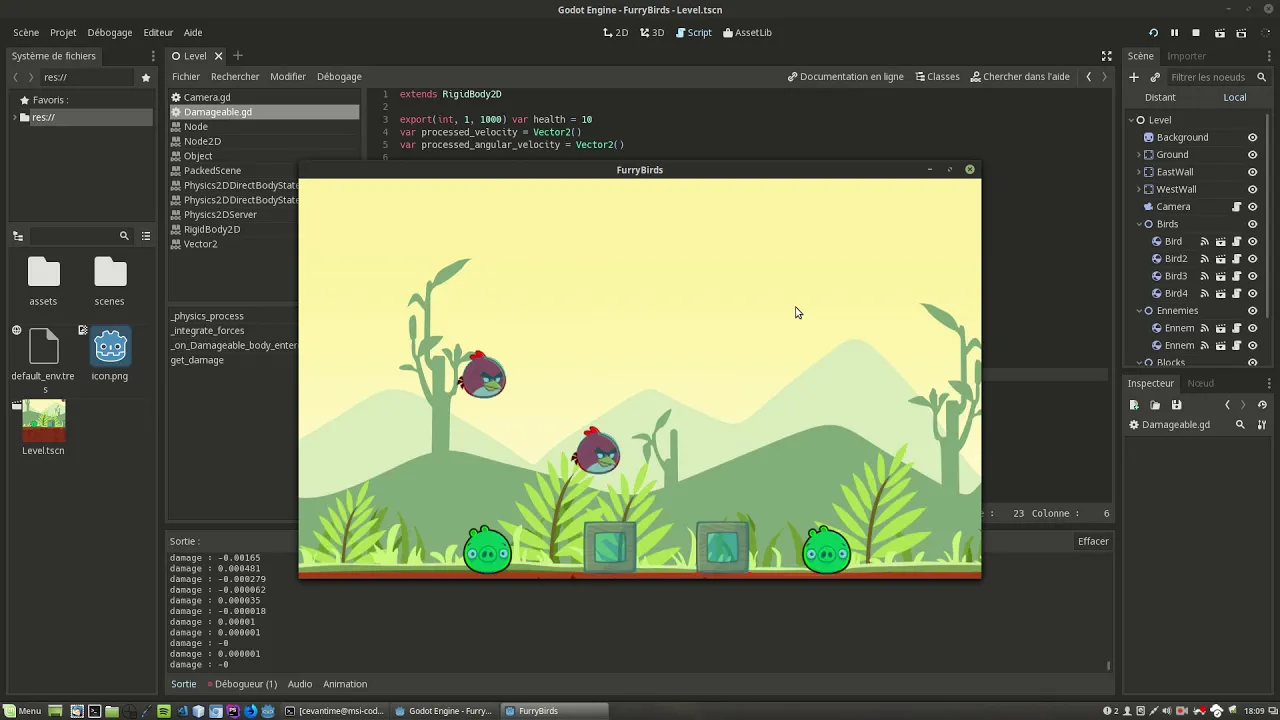Screen dimensions: 1280x720
Task: Open the Débogueur (1) bottom panel
Action: (x=242, y=684)
